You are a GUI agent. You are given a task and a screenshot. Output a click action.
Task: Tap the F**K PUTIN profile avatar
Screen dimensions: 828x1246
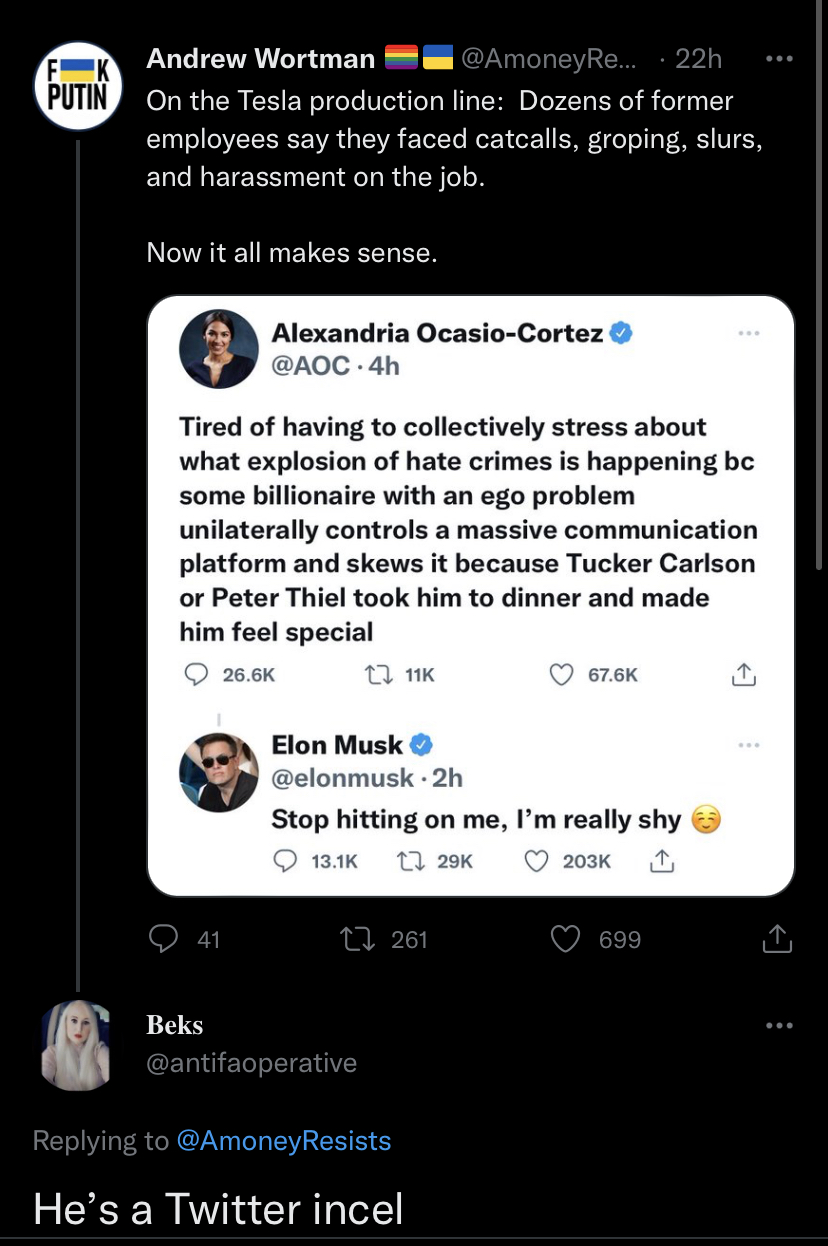78,85
